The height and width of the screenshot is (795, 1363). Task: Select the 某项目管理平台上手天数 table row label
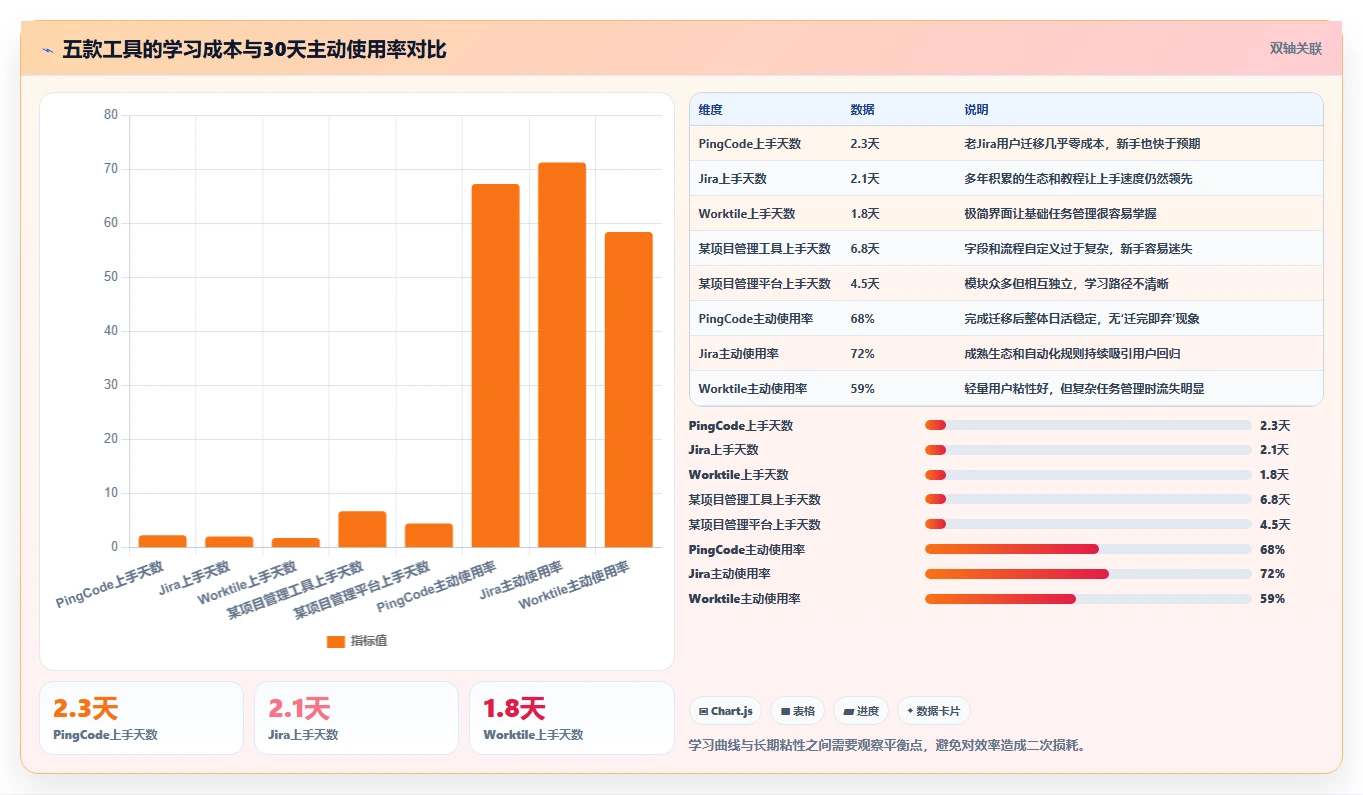tap(764, 284)
